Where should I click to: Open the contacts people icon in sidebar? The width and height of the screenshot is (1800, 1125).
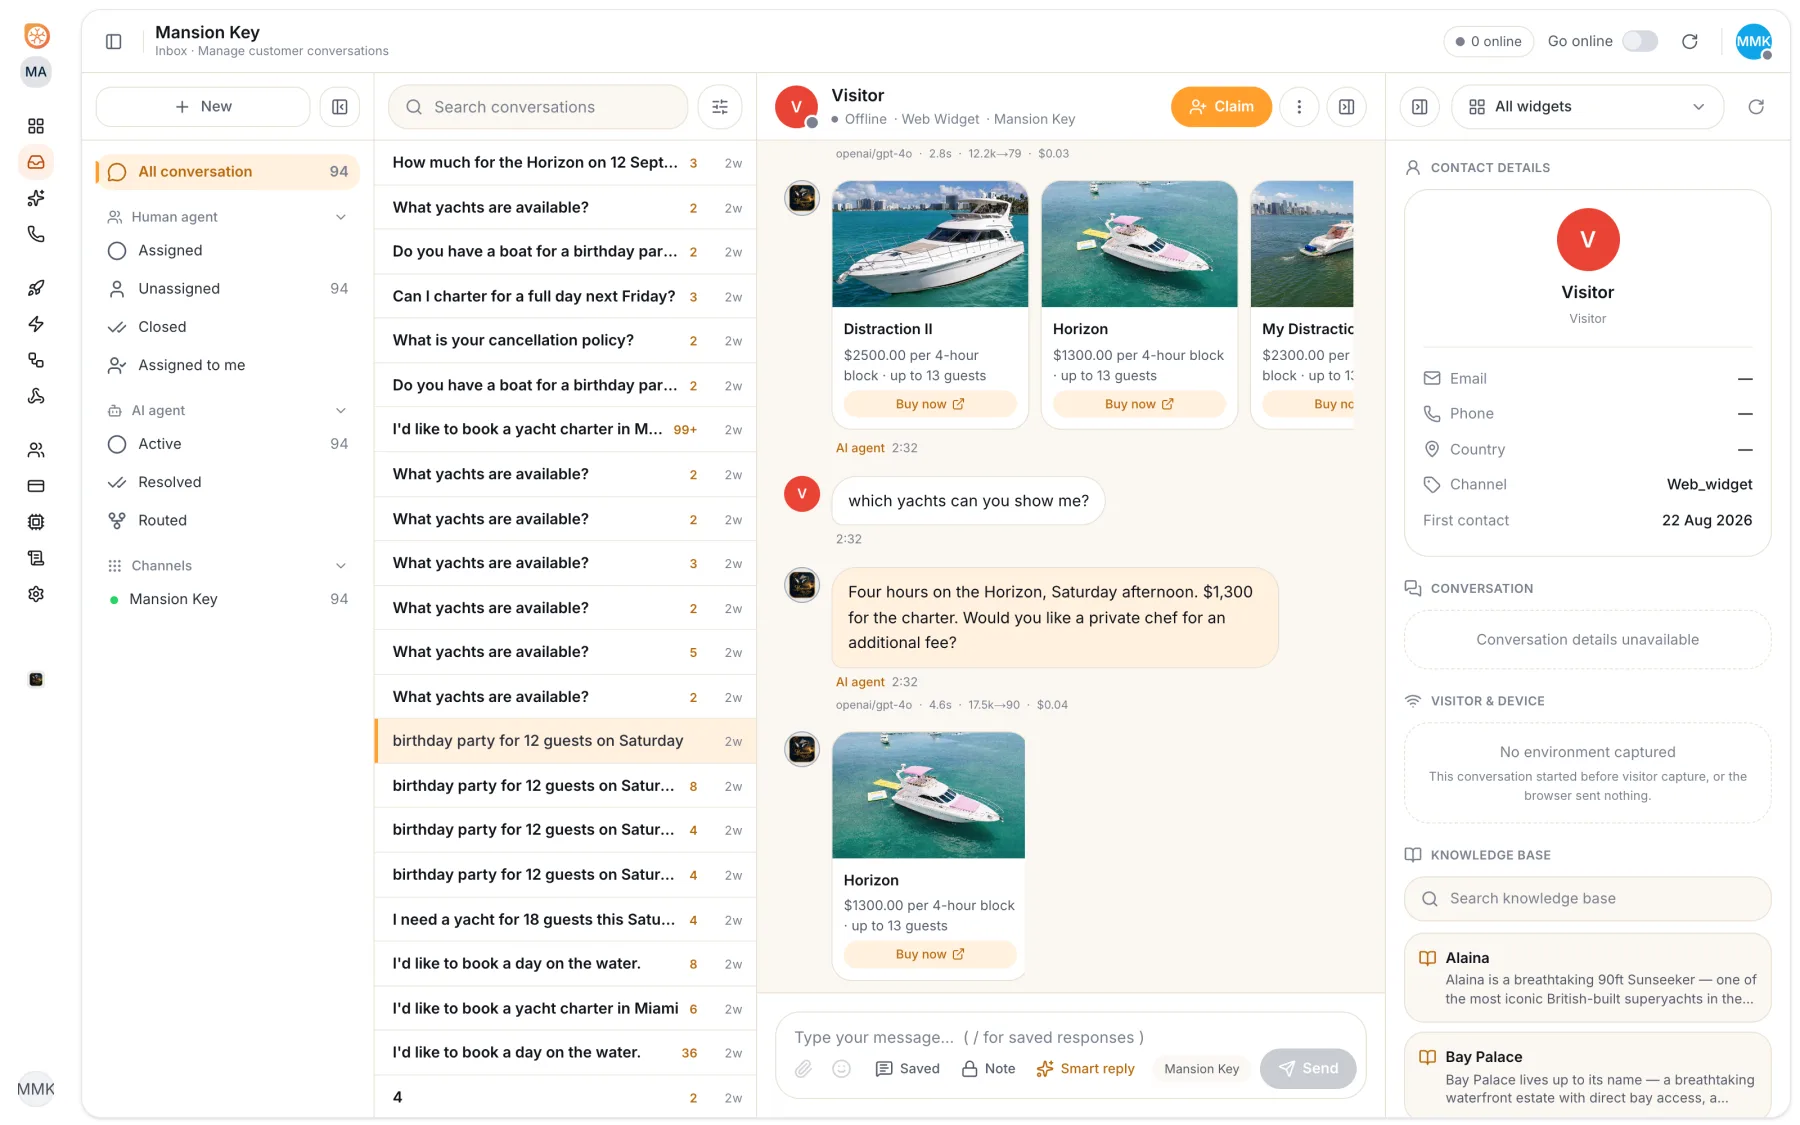(x=36, y=450)
